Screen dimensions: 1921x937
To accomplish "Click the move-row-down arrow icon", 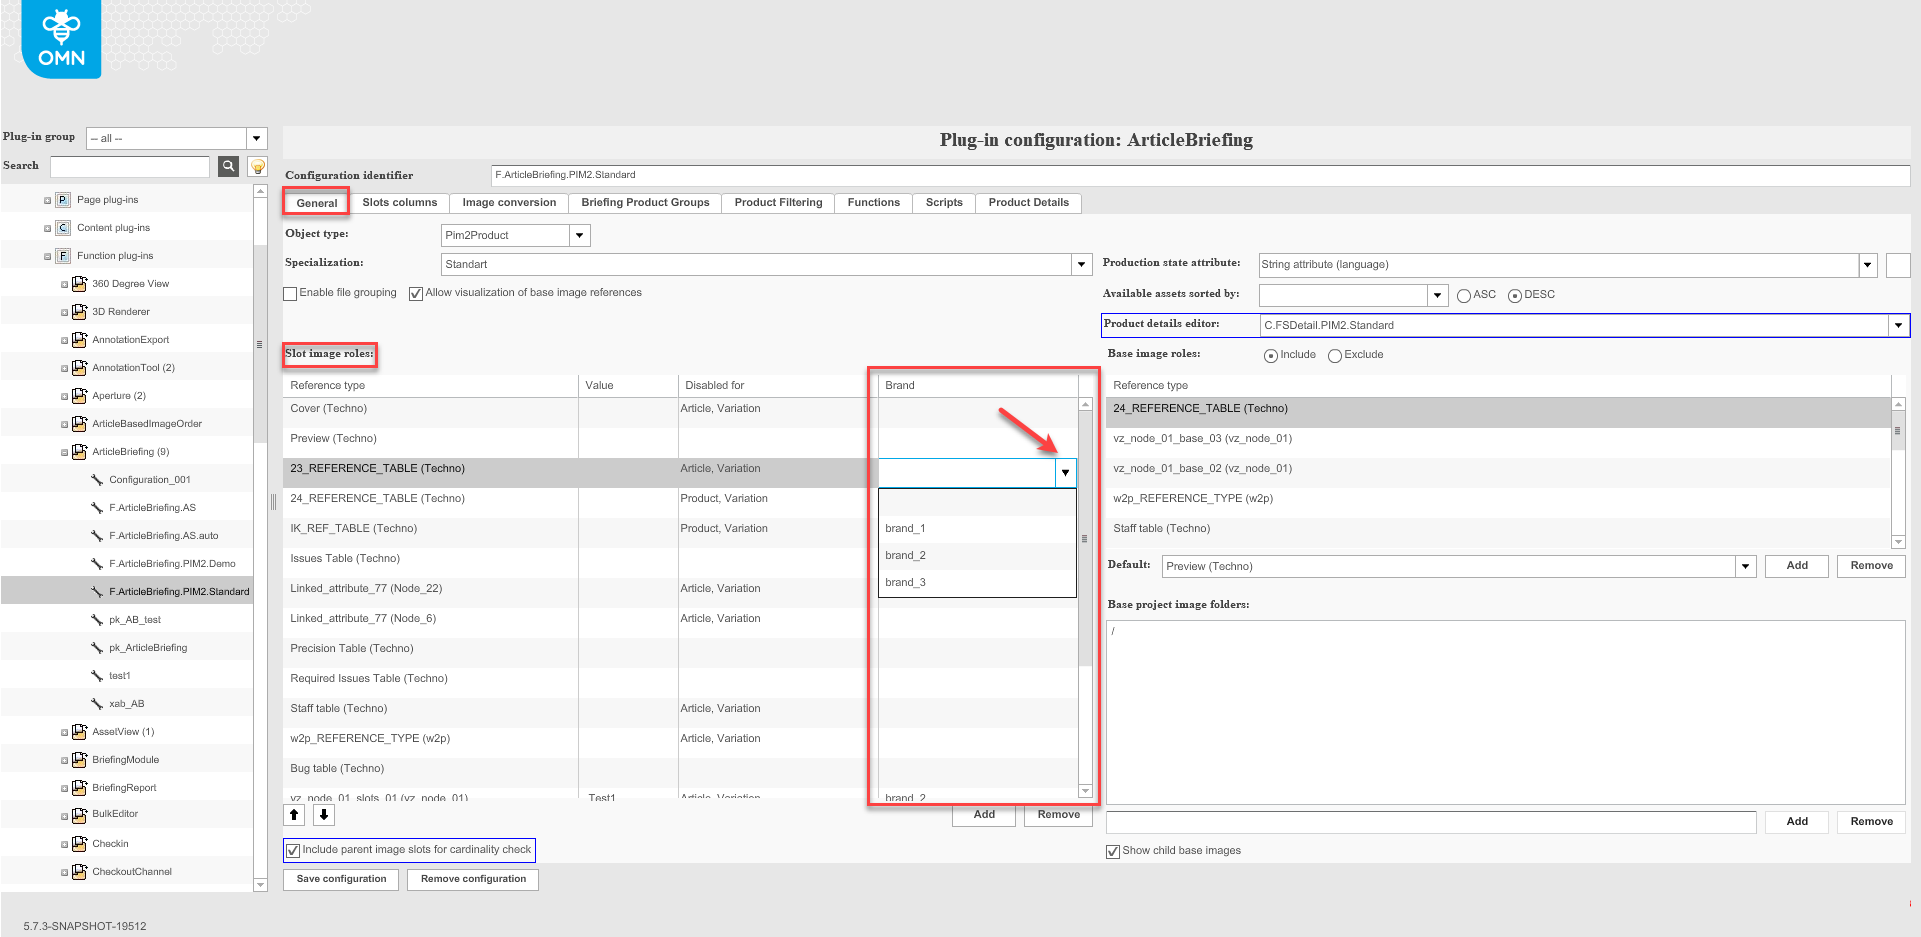I will click(x=323, y=815).
